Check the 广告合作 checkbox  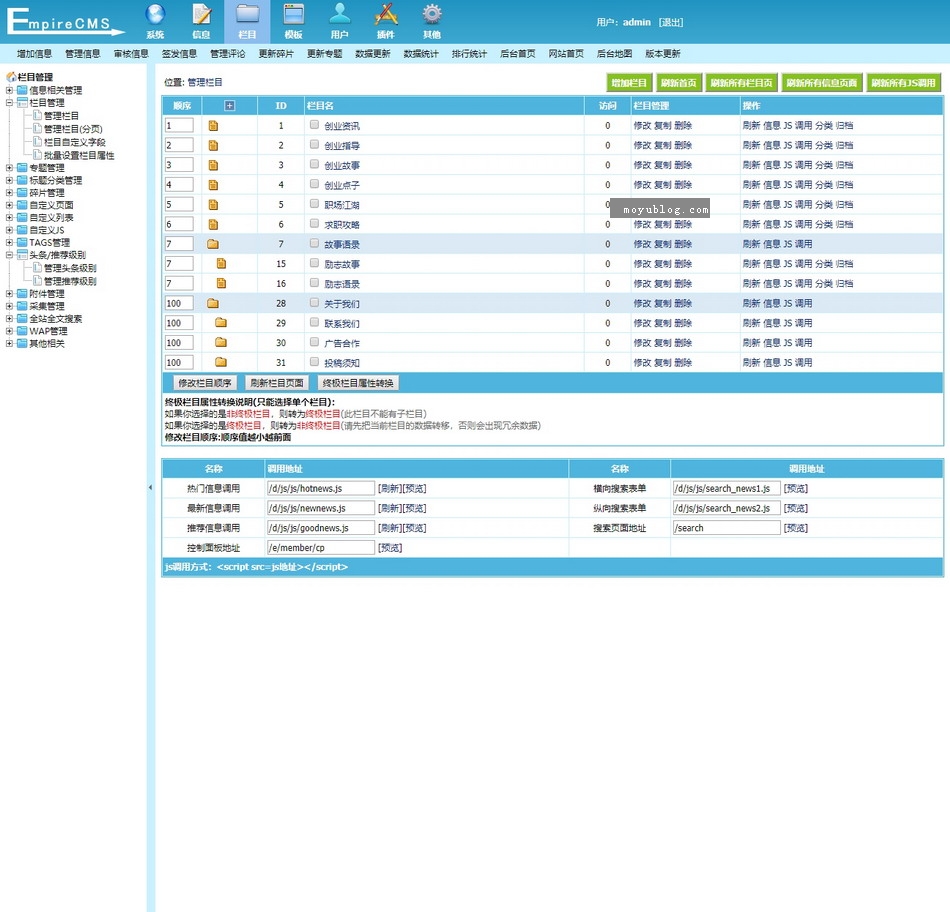[314, 342]
